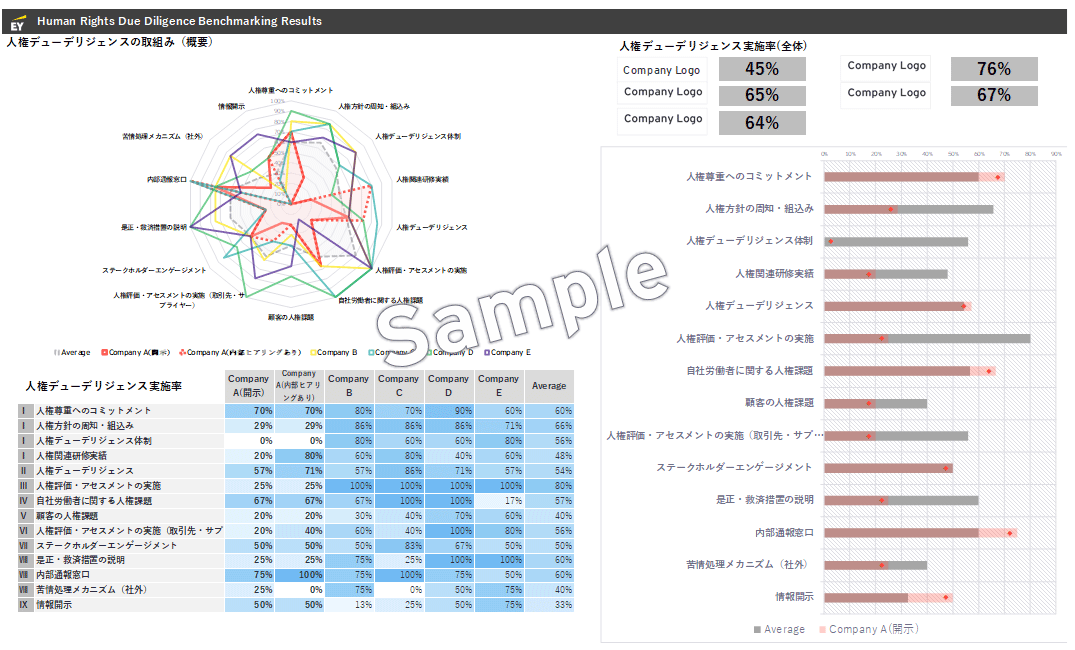Select the IX roman numeral cell in table
The image size is (1075, 650).
[x=26, y=605]
